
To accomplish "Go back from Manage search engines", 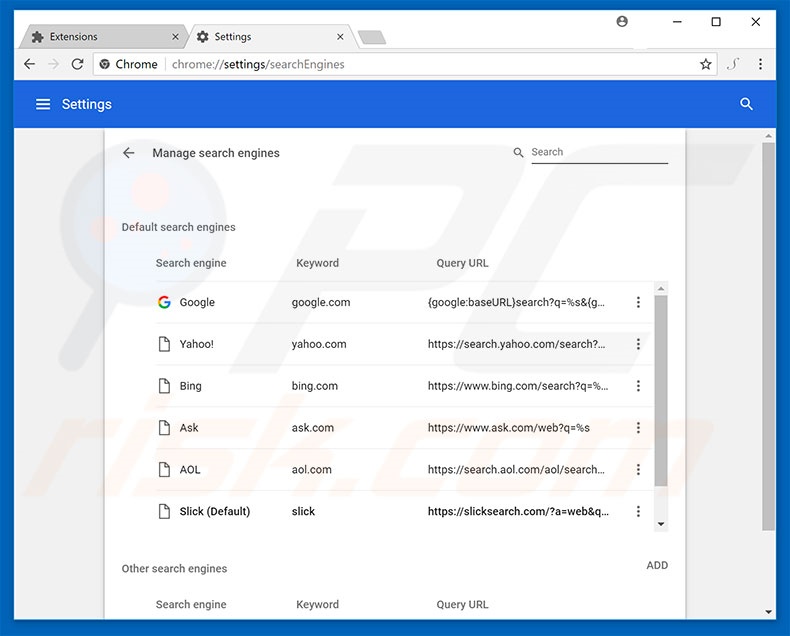I will [x=128, y=153].
